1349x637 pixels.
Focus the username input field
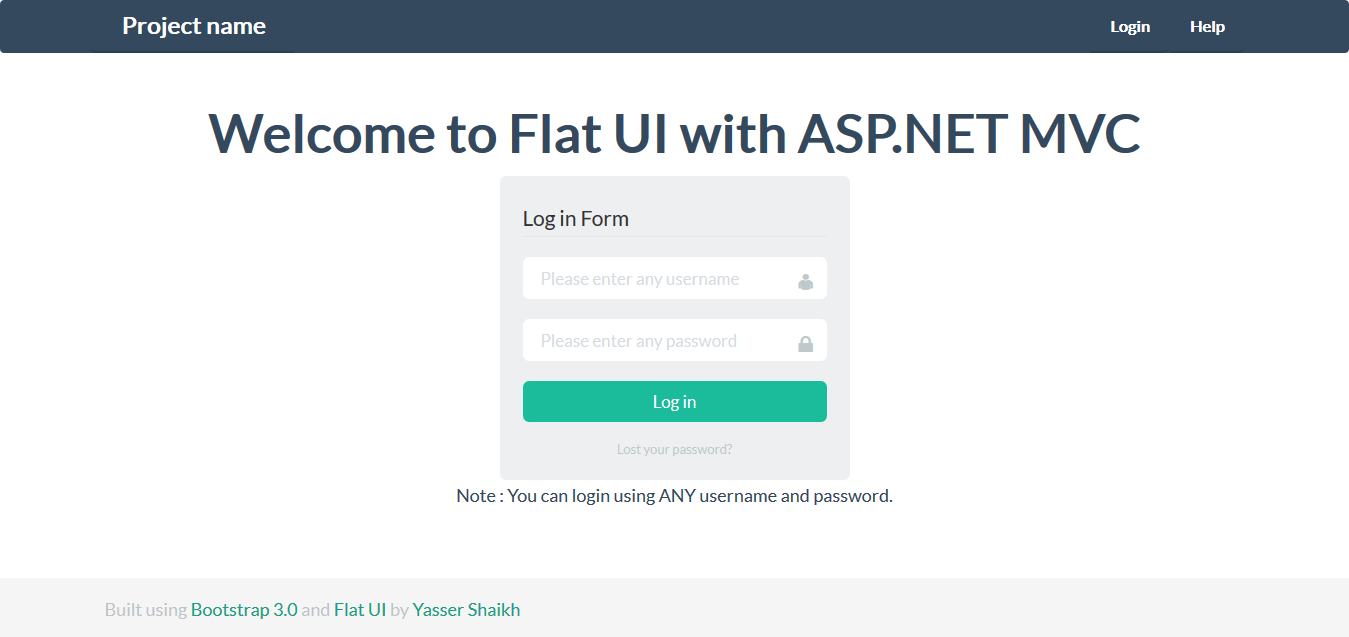[674, 278]
